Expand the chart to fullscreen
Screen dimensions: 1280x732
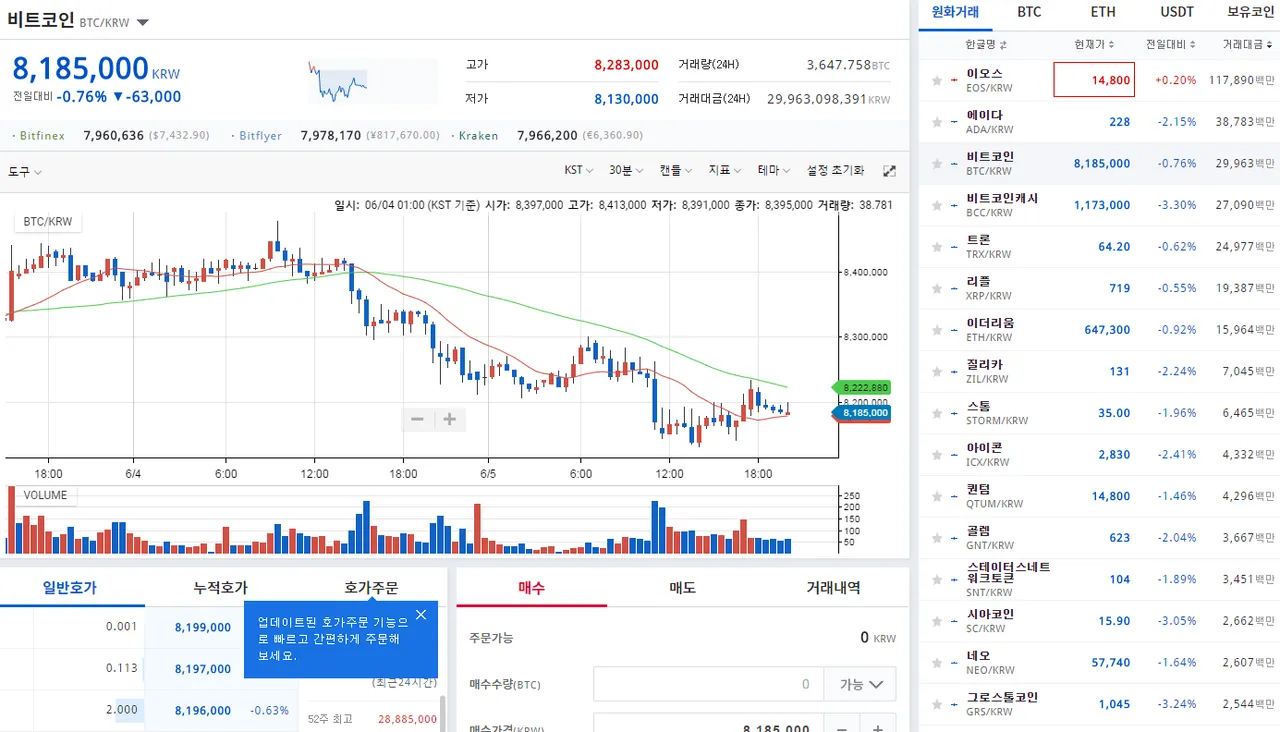click(890, 171)
